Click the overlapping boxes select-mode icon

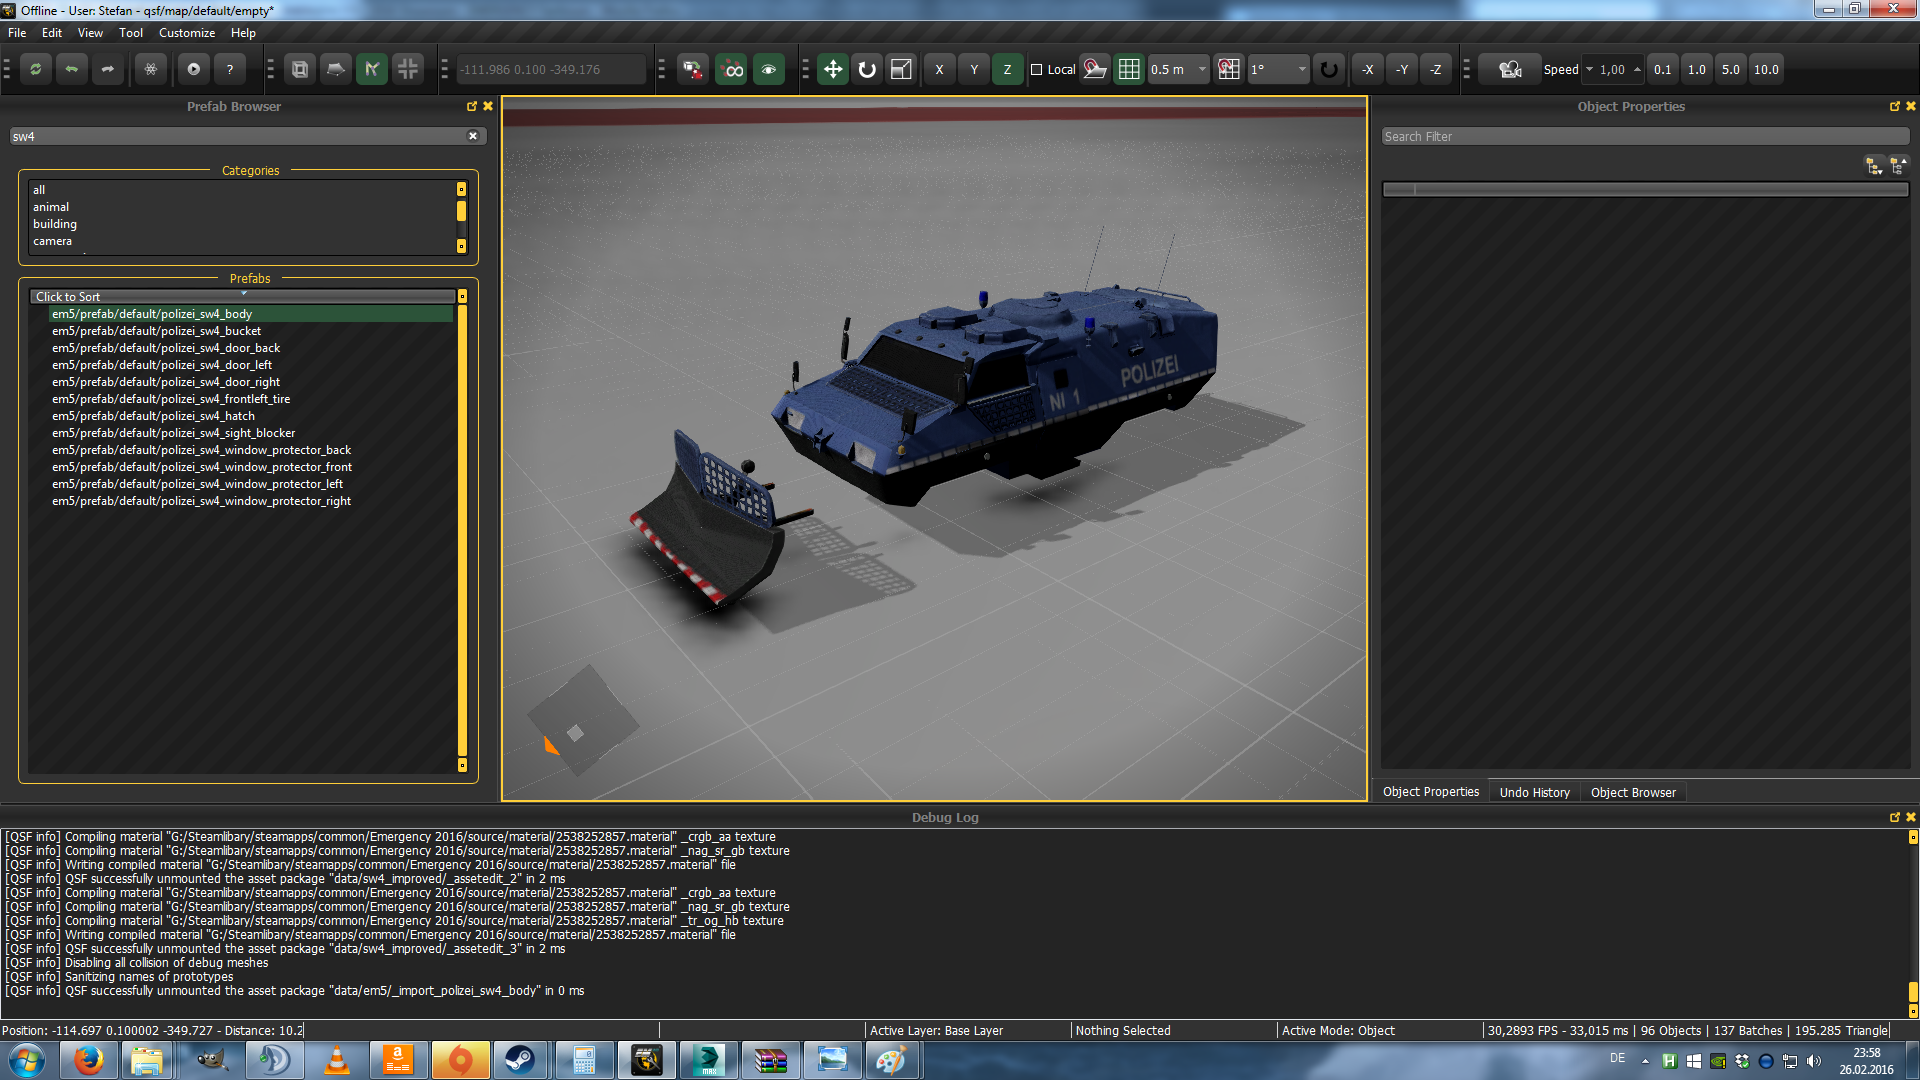click(x=692, y=69)
